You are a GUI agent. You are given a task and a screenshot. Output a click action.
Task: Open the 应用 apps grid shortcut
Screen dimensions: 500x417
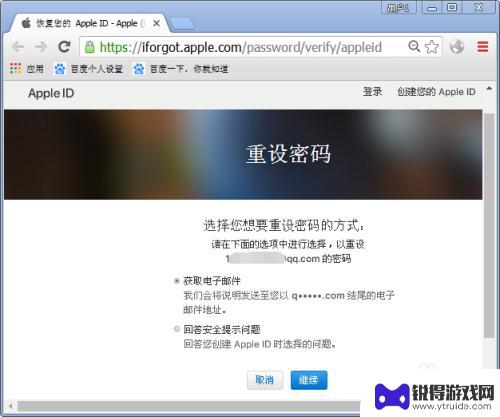coord(27,69)
